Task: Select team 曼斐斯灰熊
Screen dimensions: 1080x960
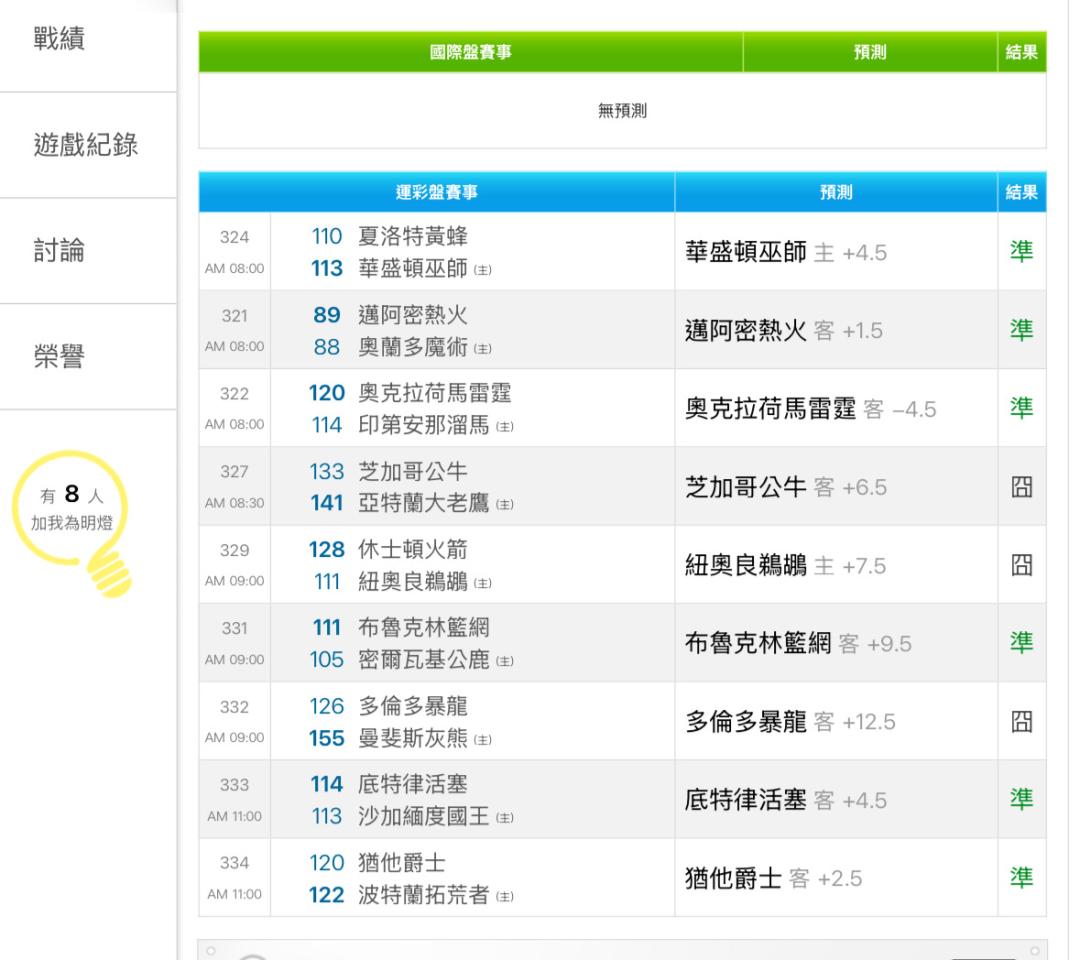Action: tap(413, 738)
